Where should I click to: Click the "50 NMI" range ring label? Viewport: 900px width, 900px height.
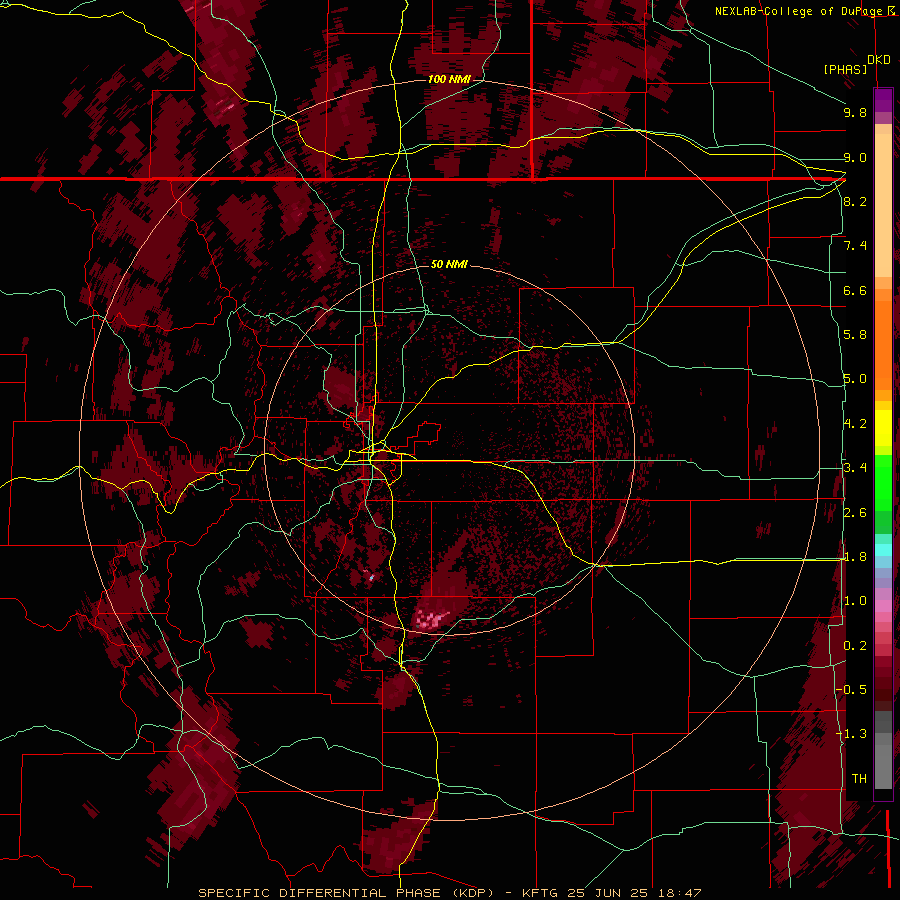point(449,264)
